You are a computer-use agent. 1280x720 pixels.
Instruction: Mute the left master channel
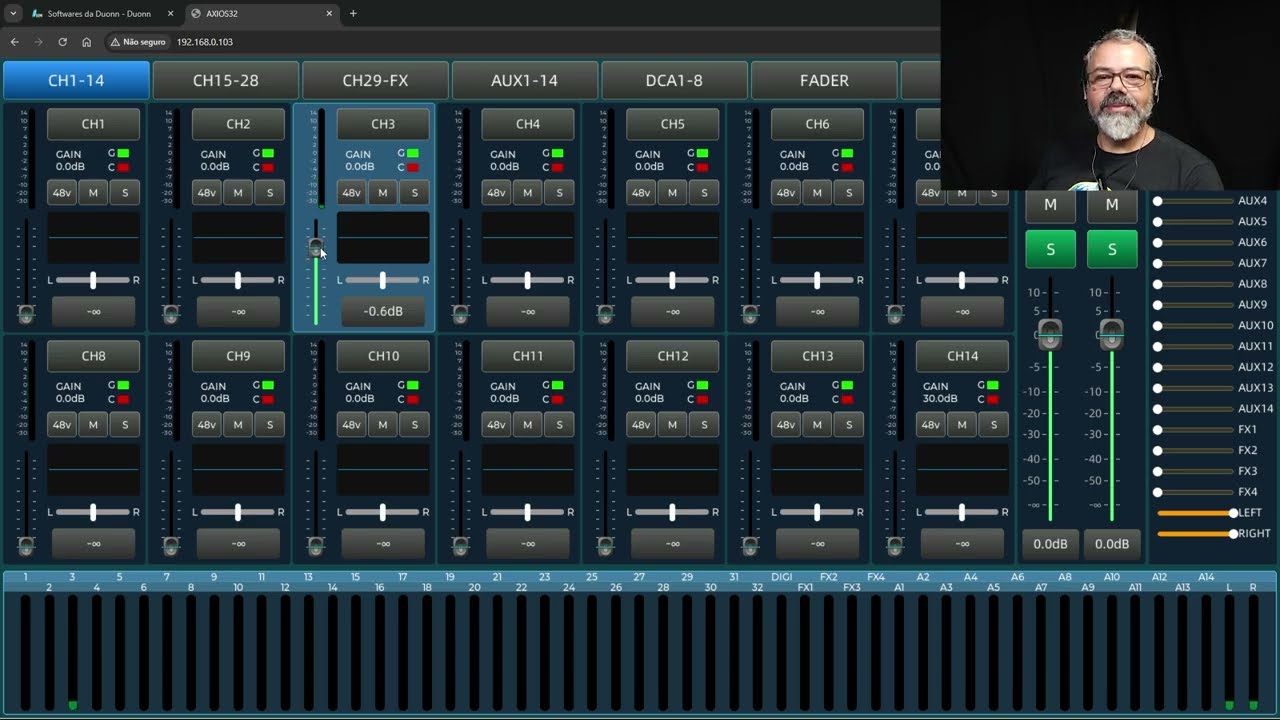click(x=1050, y=204)
